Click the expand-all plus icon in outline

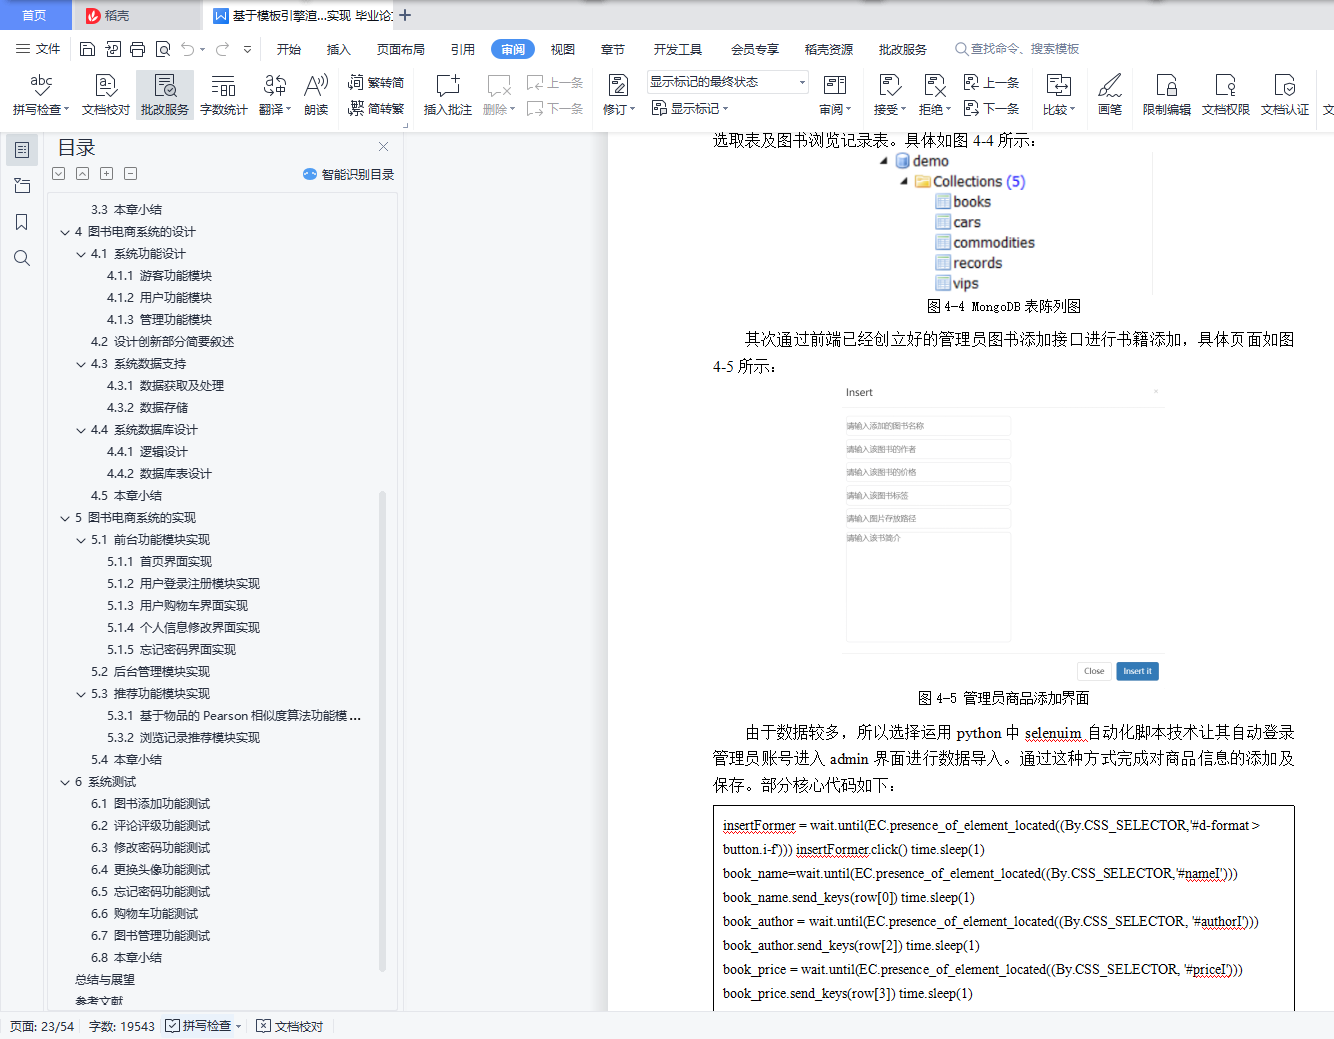click(106, 174)
